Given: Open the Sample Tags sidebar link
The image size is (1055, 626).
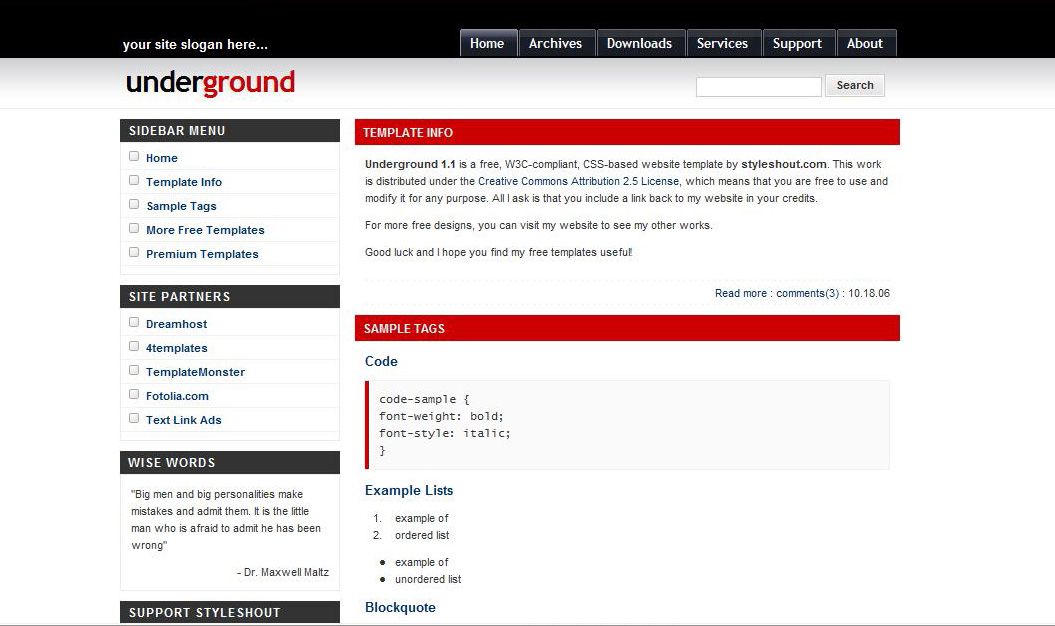Looking at the screenshot, I should pyautogui.click(x=181, y=206).
